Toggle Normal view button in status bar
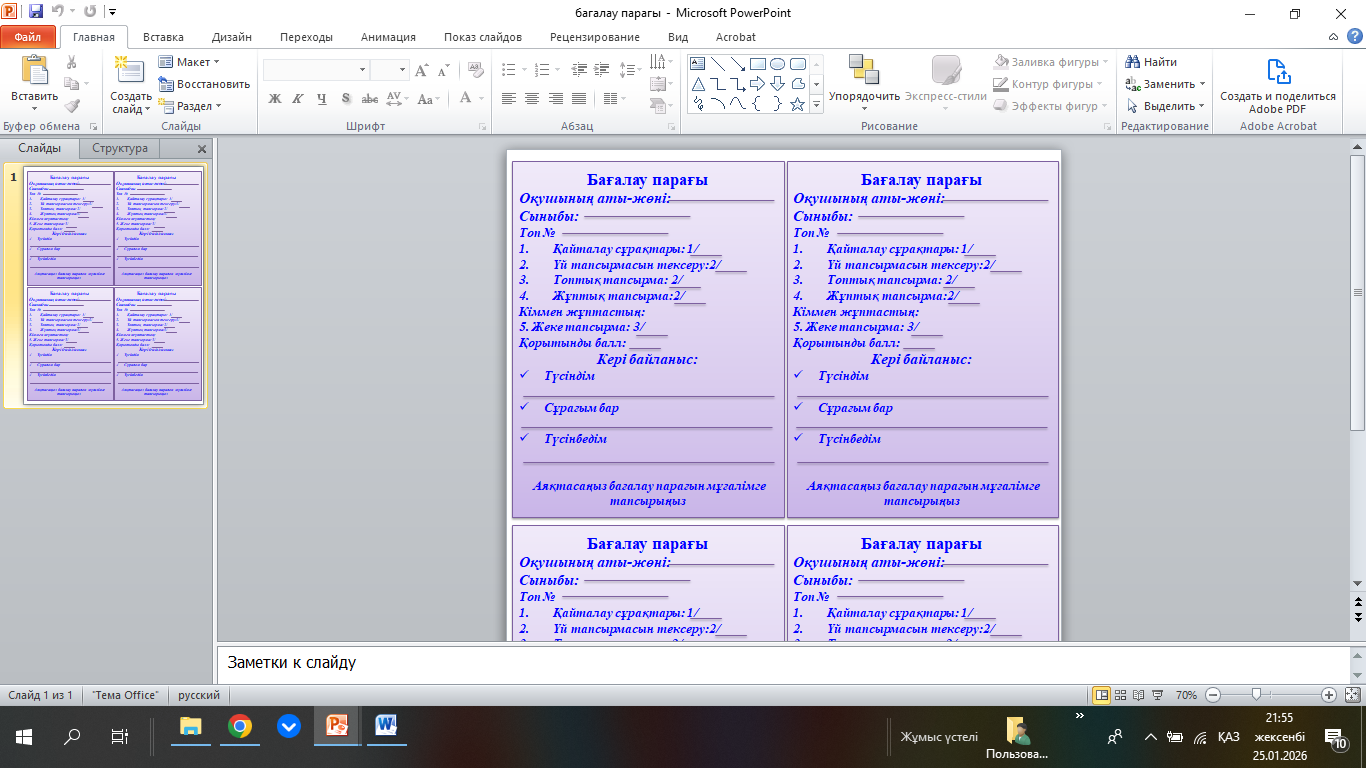1366x768 pixels. pyautogui.click(x=1101, y=695)
